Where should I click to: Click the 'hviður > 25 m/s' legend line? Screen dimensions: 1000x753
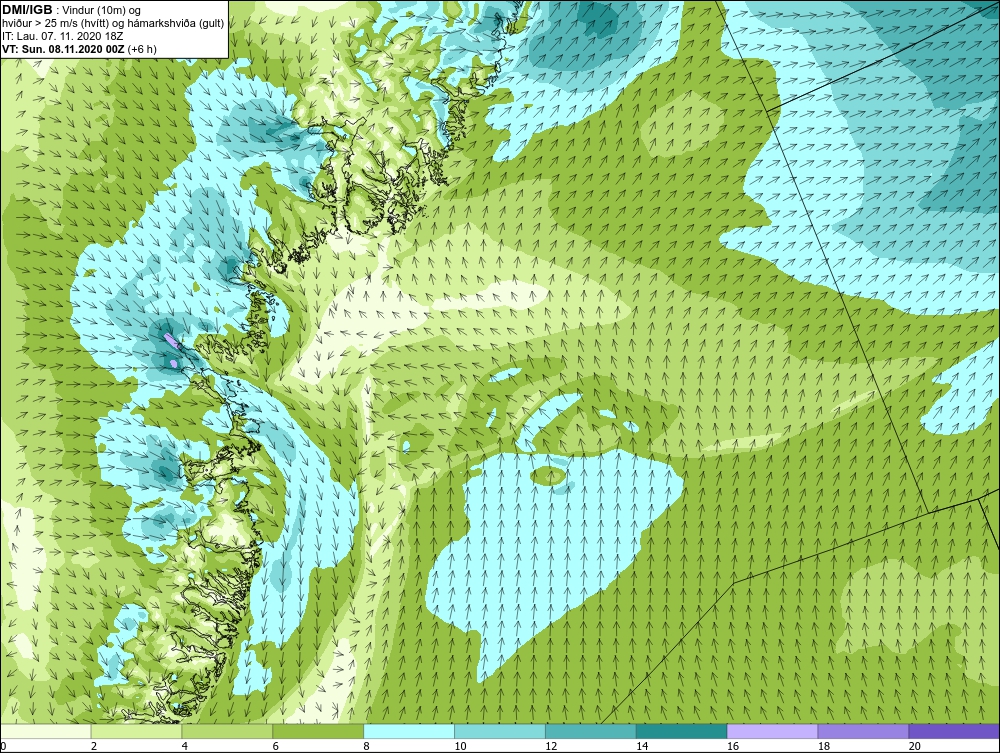[x=114, y=23]
